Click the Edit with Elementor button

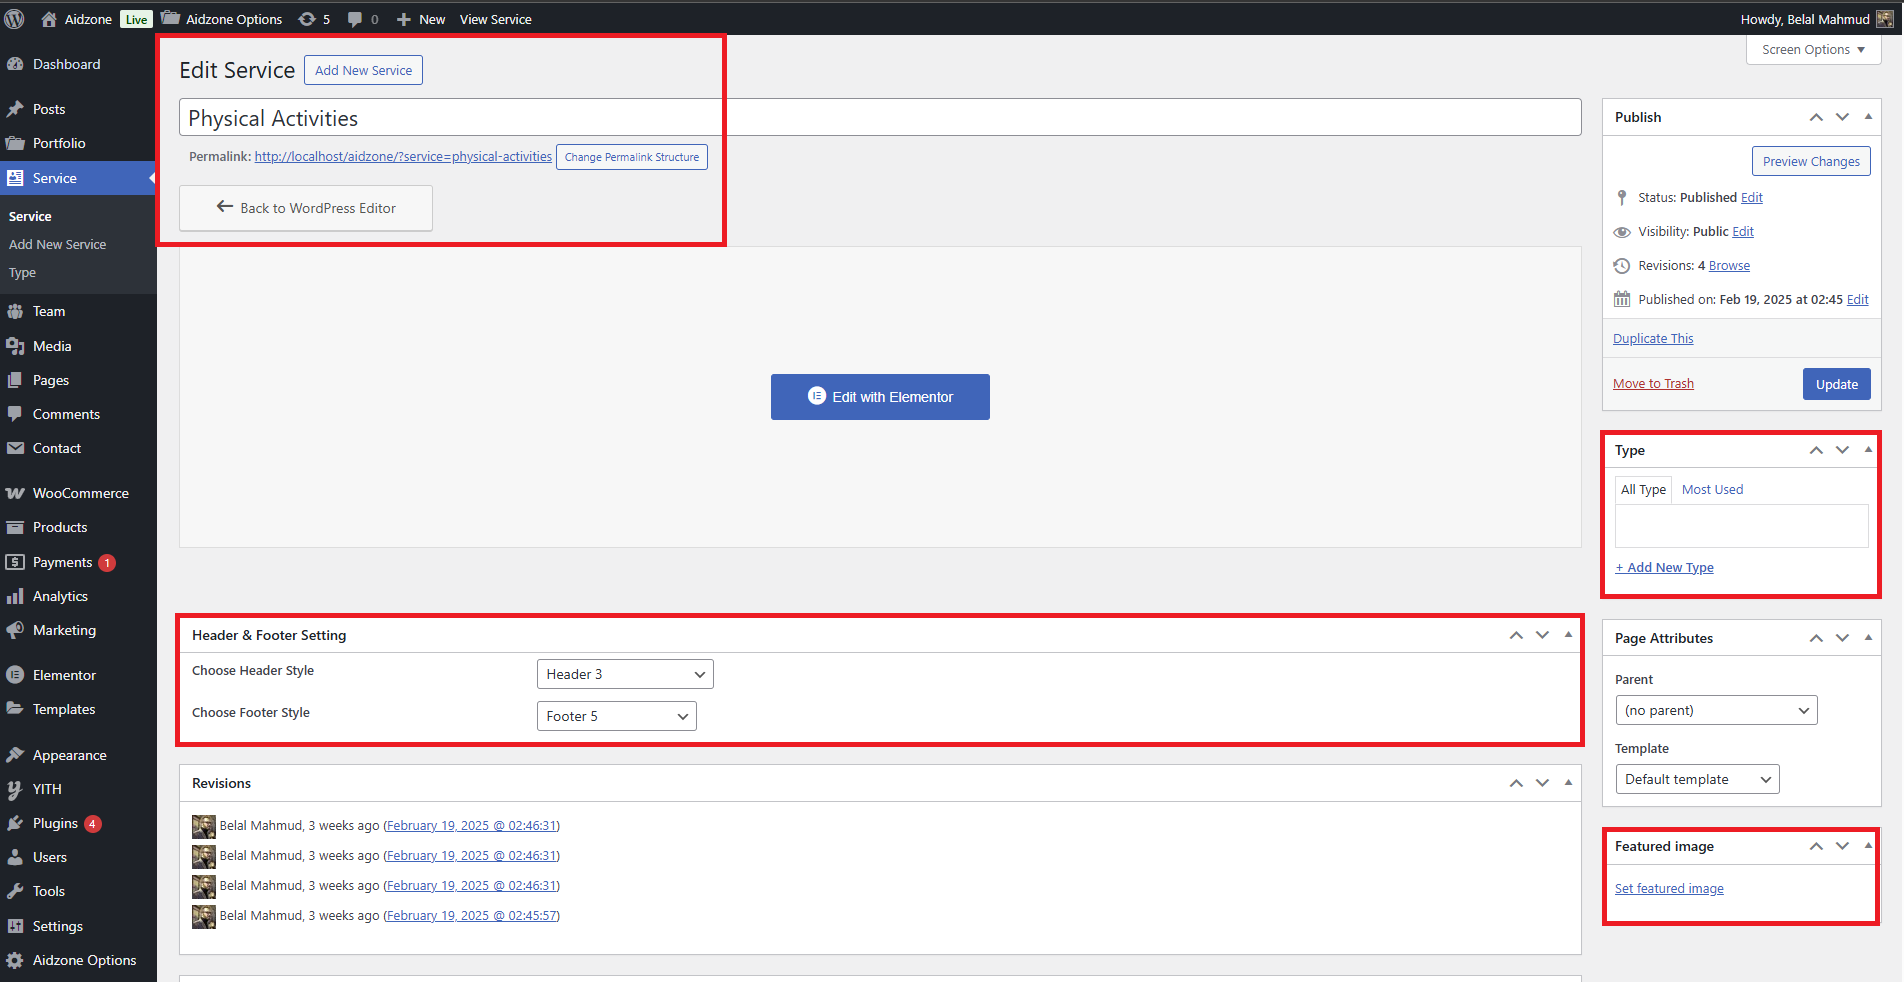(880, 397)
